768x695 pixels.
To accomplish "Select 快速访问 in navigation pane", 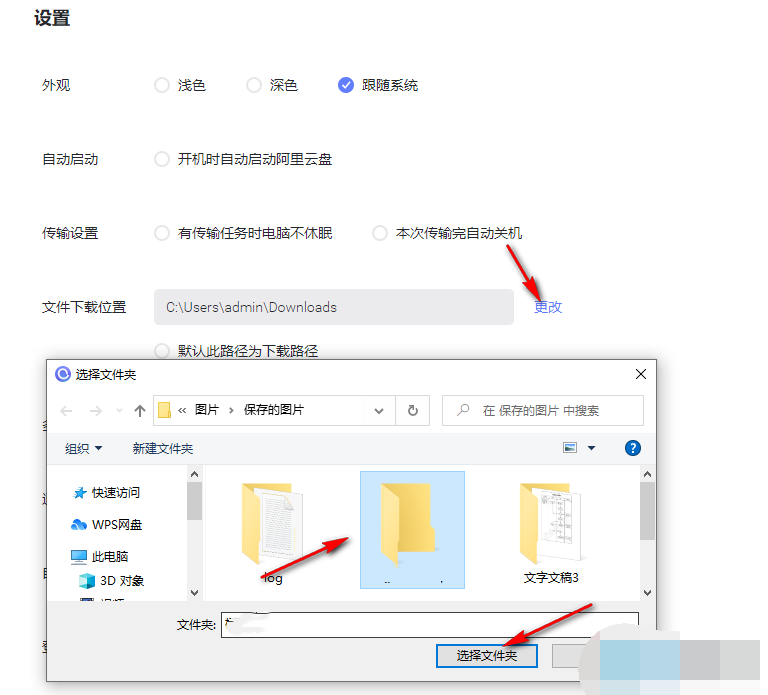I will pyautogui.click(x=107, y=493).
